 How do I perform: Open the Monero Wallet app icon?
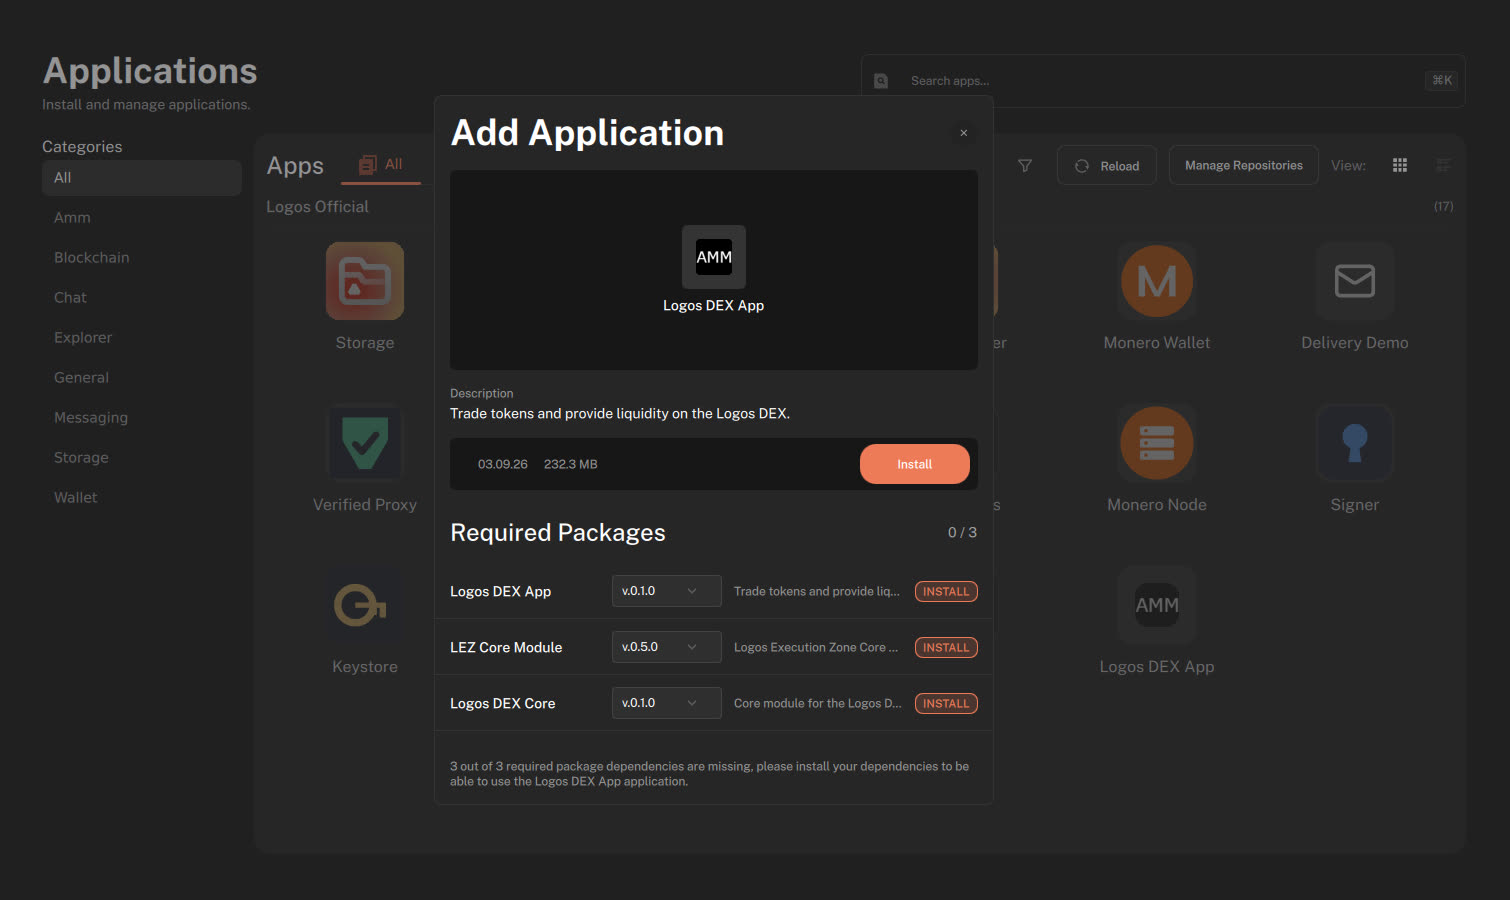point(1157,281)
